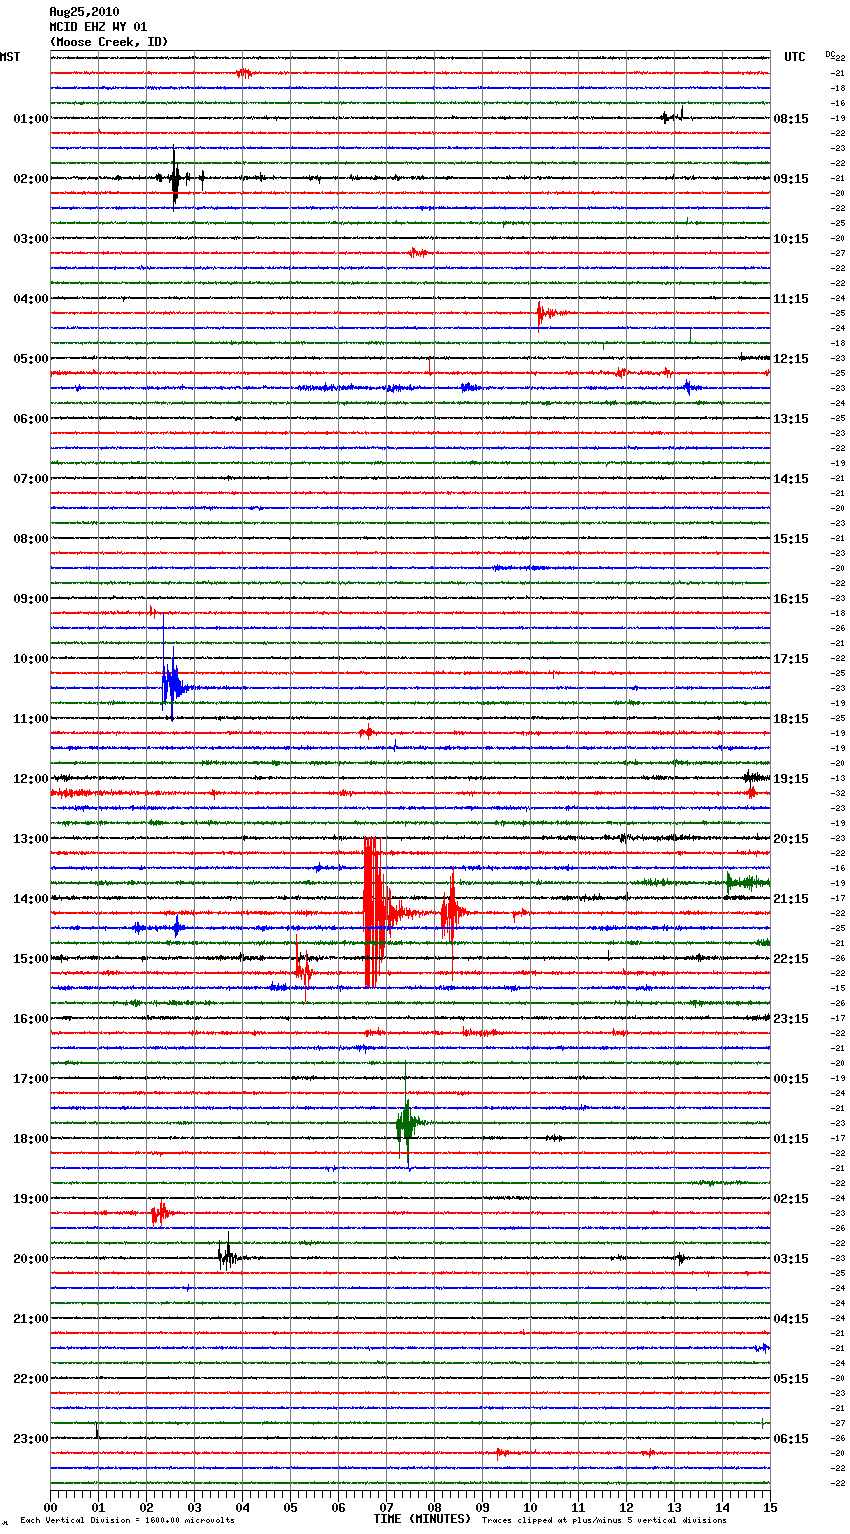Click the 19:15 UTC time label

pos(791,779)
